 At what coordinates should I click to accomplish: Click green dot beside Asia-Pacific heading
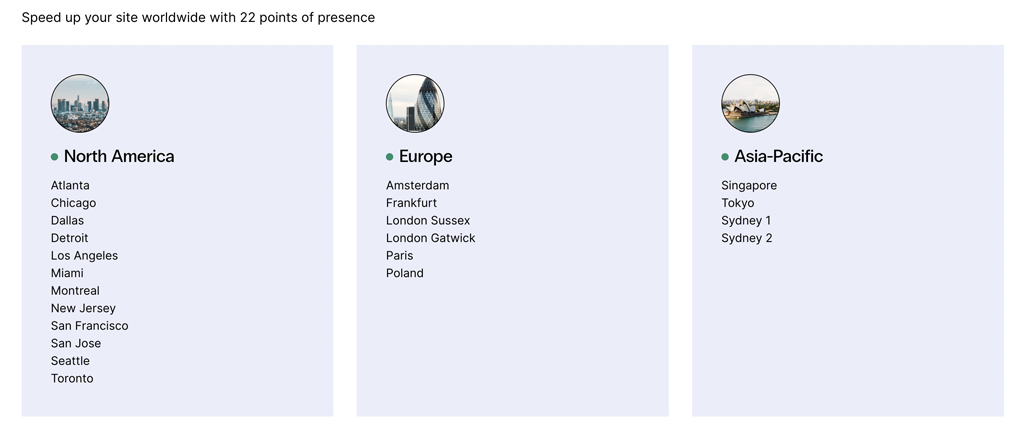tap(725, 157)
